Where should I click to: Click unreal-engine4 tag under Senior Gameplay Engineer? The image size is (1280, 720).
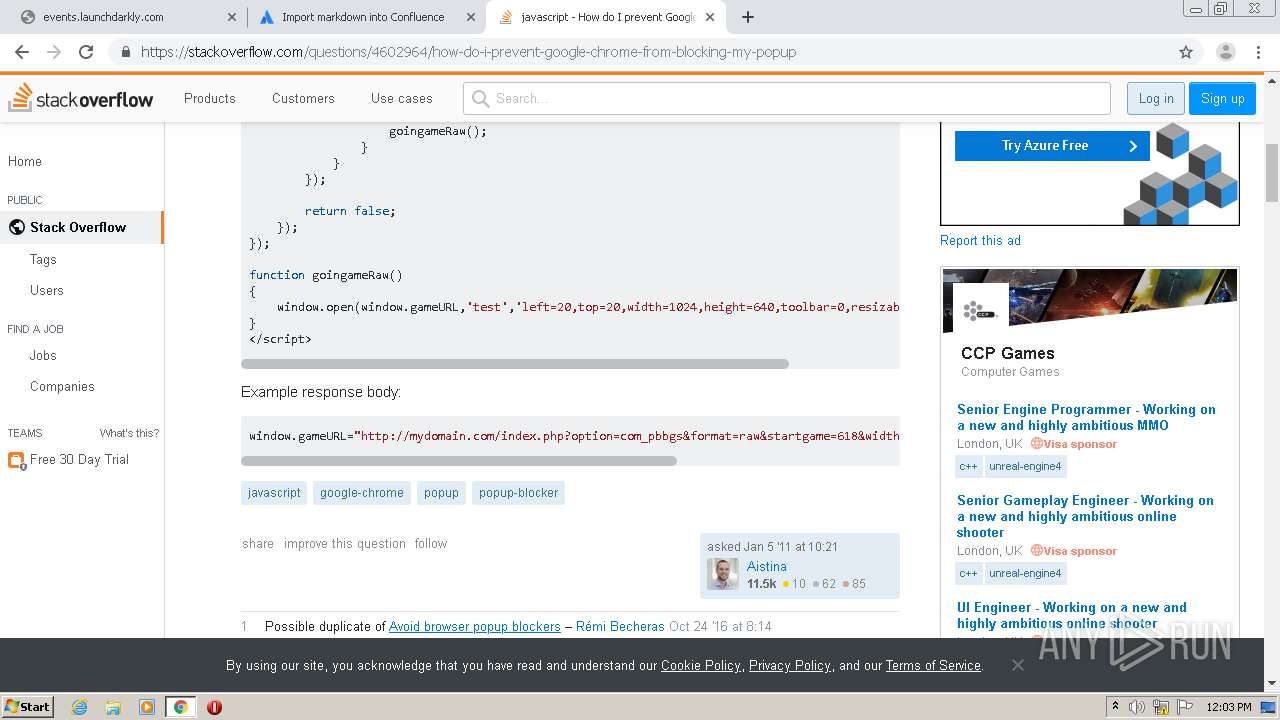pyautogui.click(x=1025, y=573)
